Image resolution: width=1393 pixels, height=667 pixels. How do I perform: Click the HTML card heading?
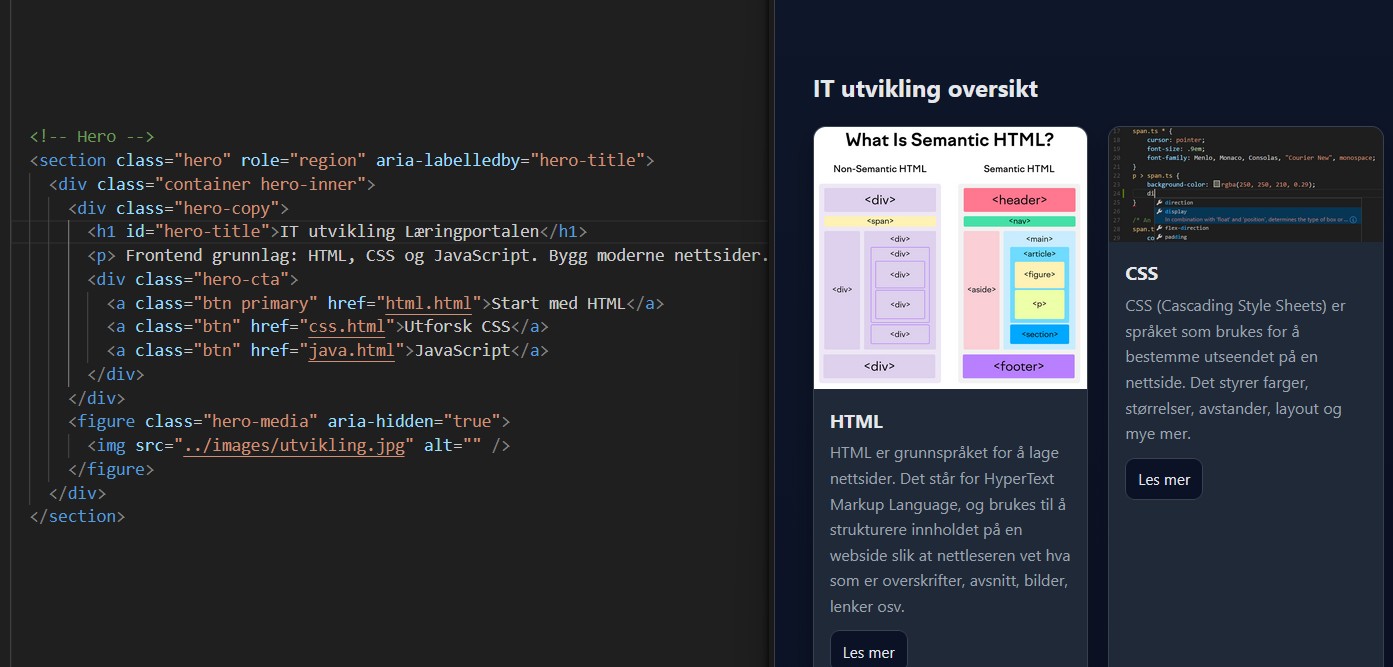pyautogui.click(x=856, y=421)
